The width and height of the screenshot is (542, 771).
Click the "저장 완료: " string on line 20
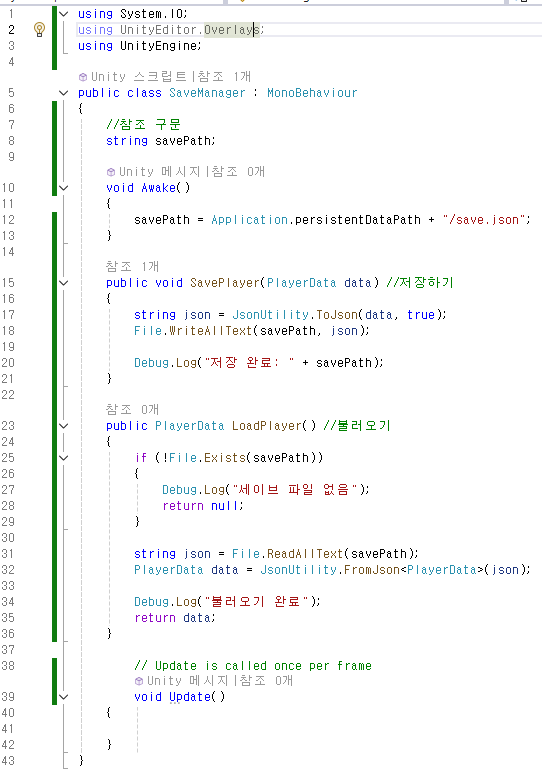(249, 362)
